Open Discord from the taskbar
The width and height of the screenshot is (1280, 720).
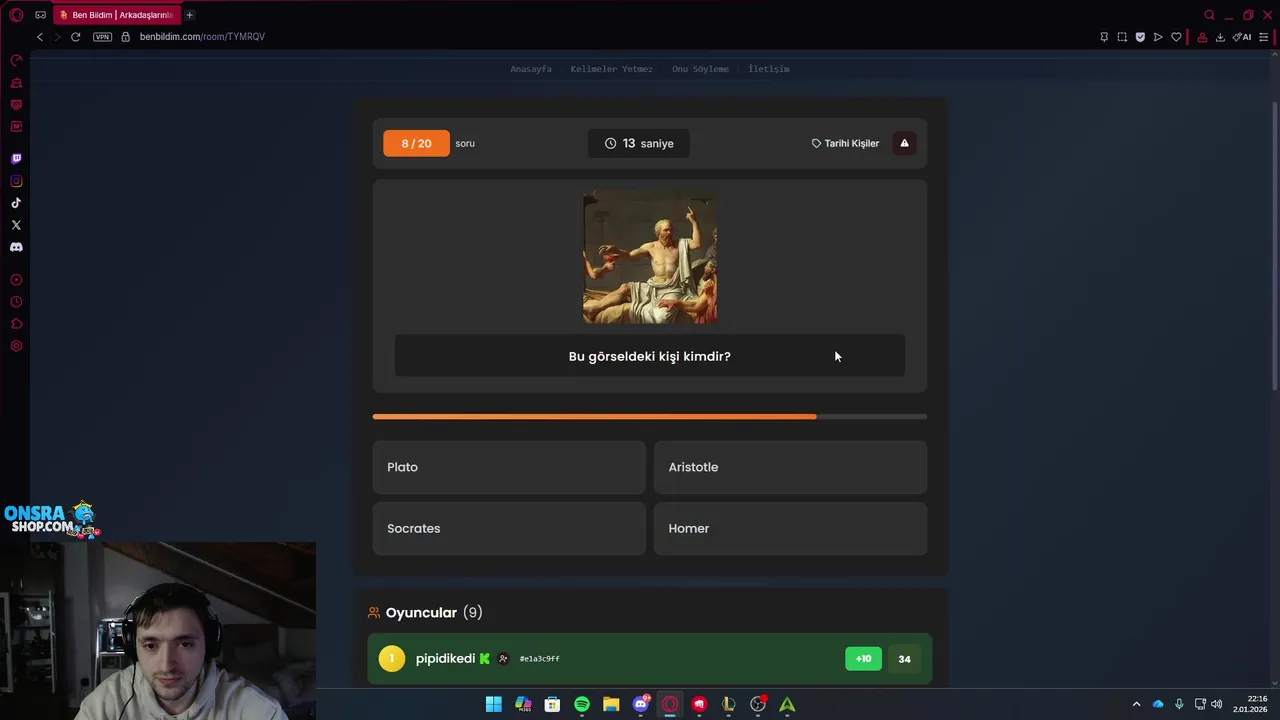(x=641, y=704)
